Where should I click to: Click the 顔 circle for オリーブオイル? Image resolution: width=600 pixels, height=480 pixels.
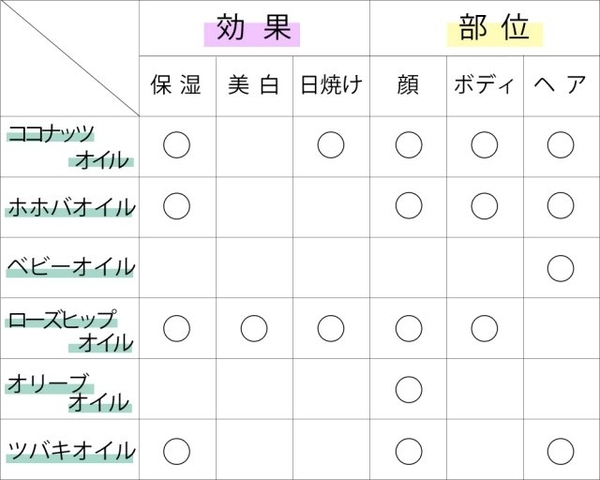click(408, 387)
